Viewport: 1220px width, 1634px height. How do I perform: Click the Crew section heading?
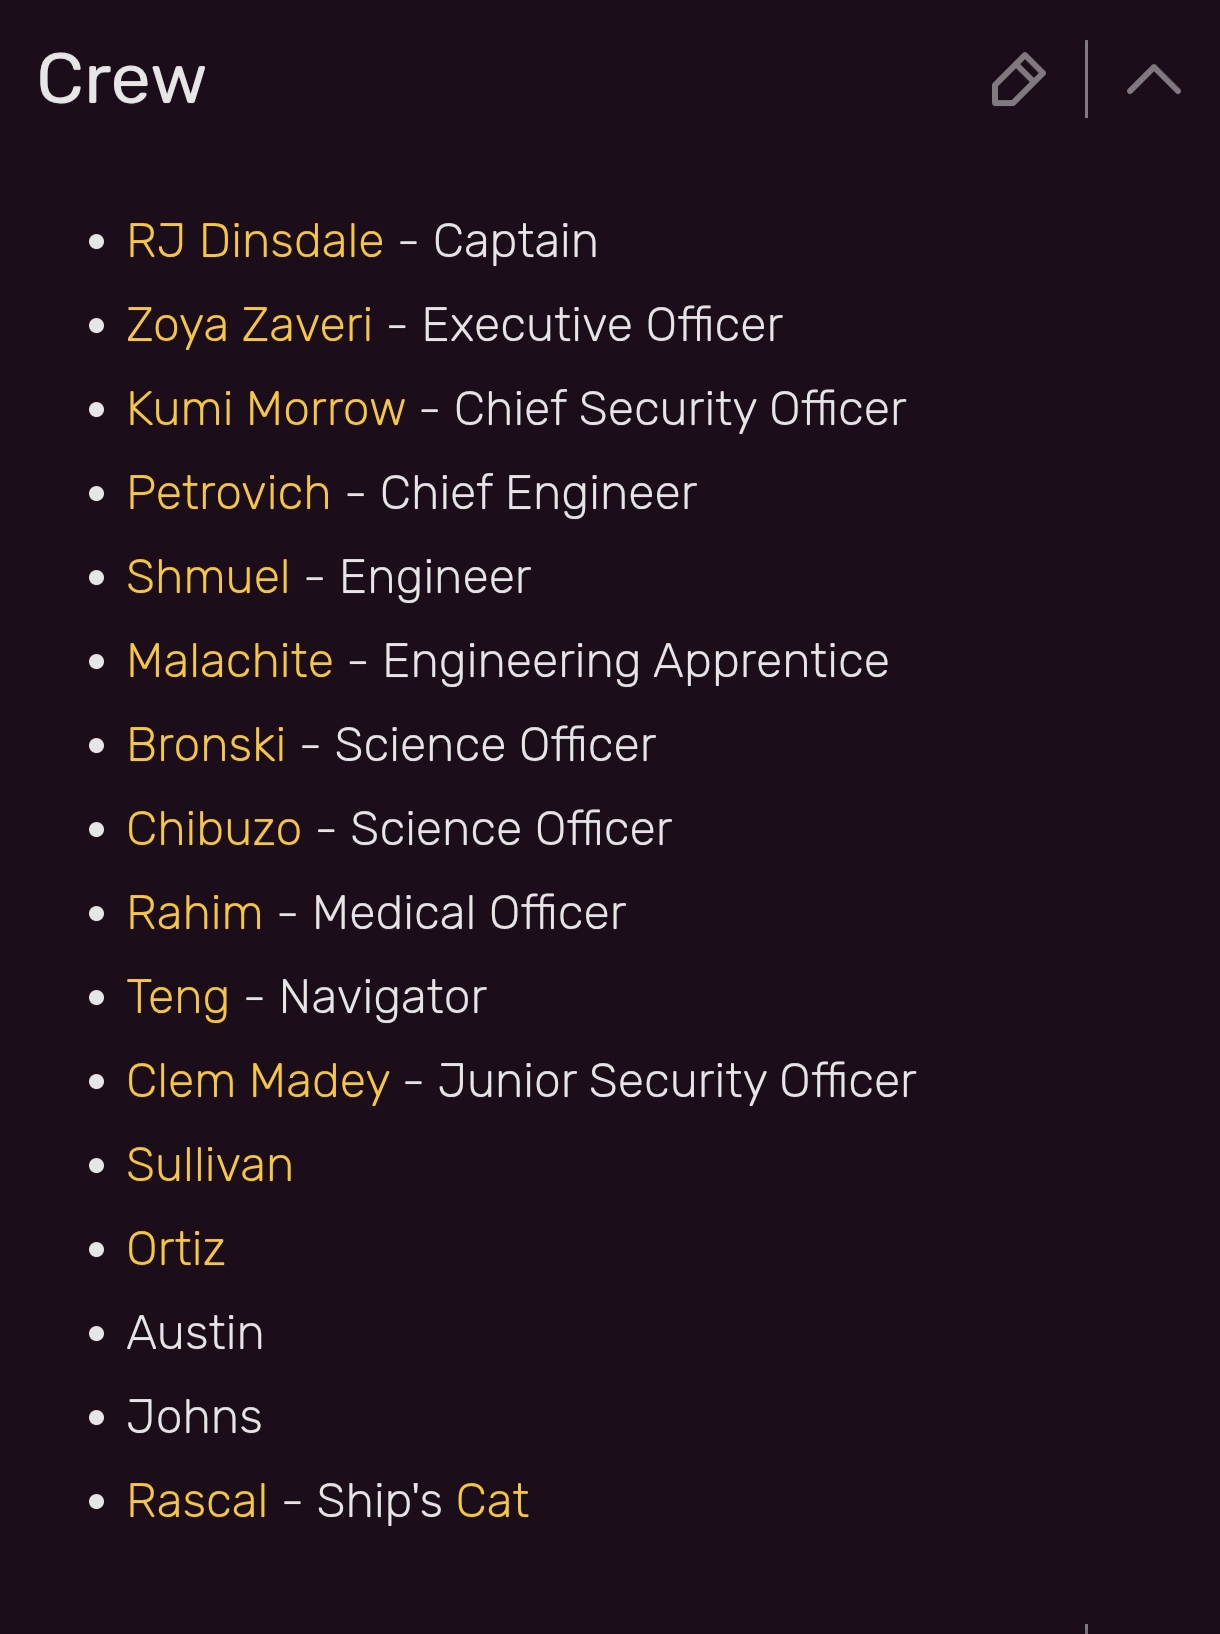coord(121,80)
